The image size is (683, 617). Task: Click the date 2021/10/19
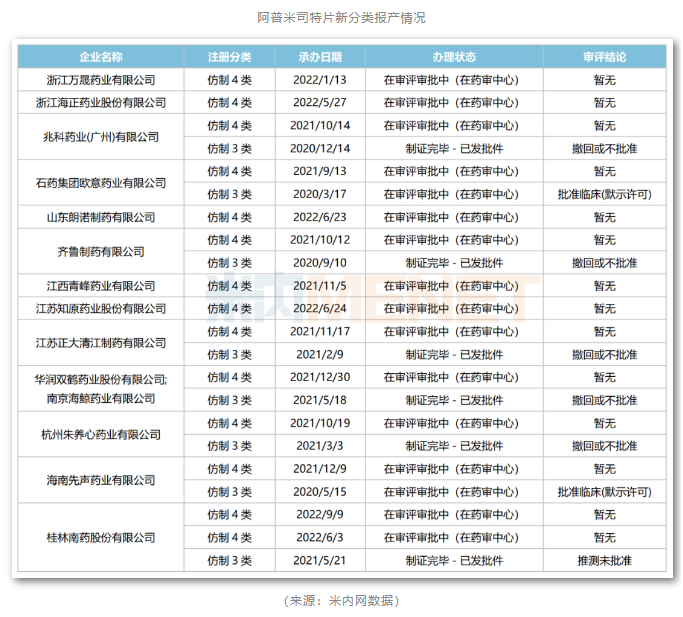pyautogui.click(x=320, y=423)
